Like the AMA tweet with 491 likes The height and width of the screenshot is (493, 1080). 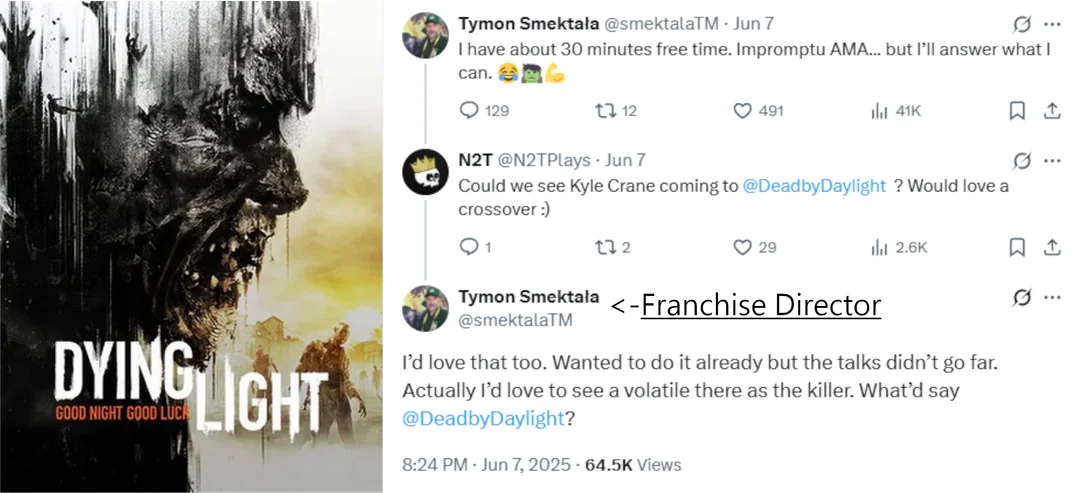[x=757, y=111]
